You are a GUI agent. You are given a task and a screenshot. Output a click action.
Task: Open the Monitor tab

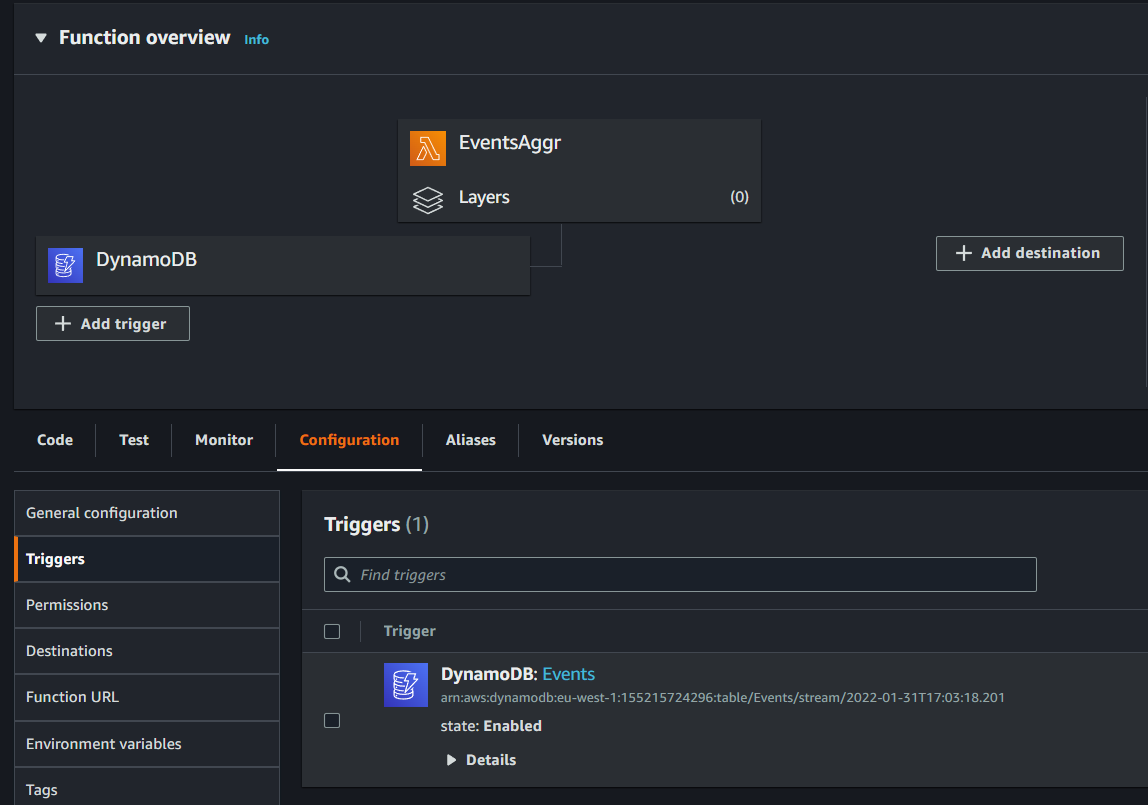[x=223, y=440]
